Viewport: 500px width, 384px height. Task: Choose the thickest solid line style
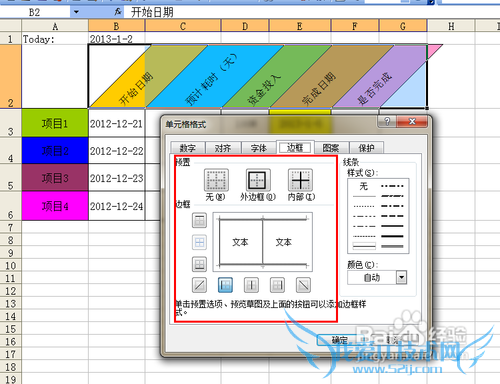392,236
